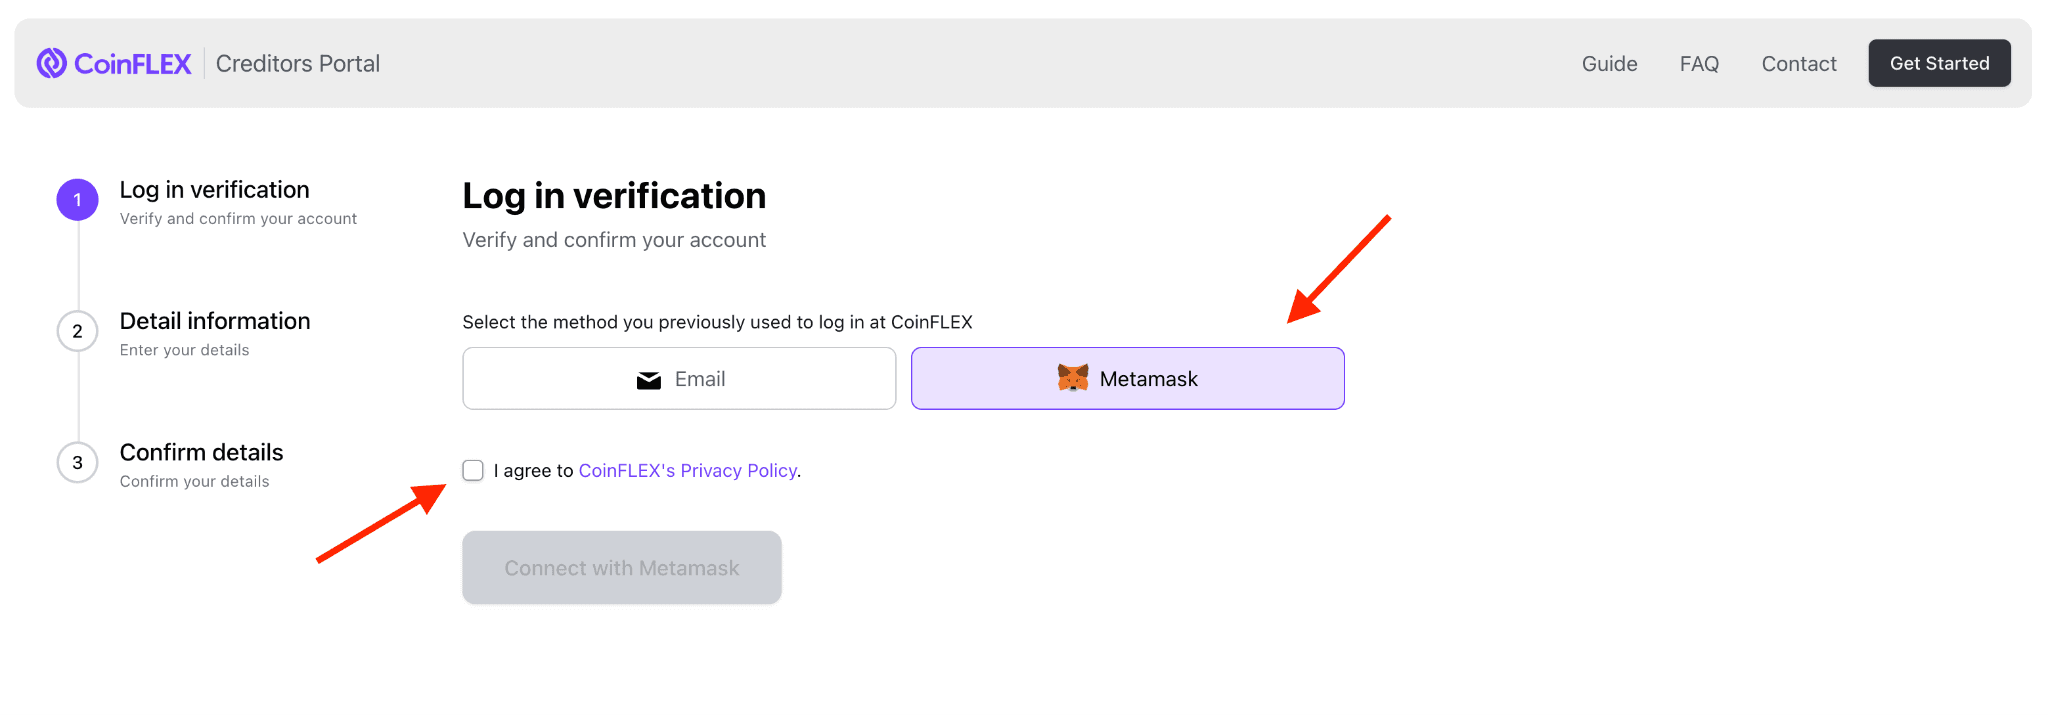The width and height of the screenshot is (2048, 715).
Task: Select the envelope icon on the Email button
Action: [649, 379]
